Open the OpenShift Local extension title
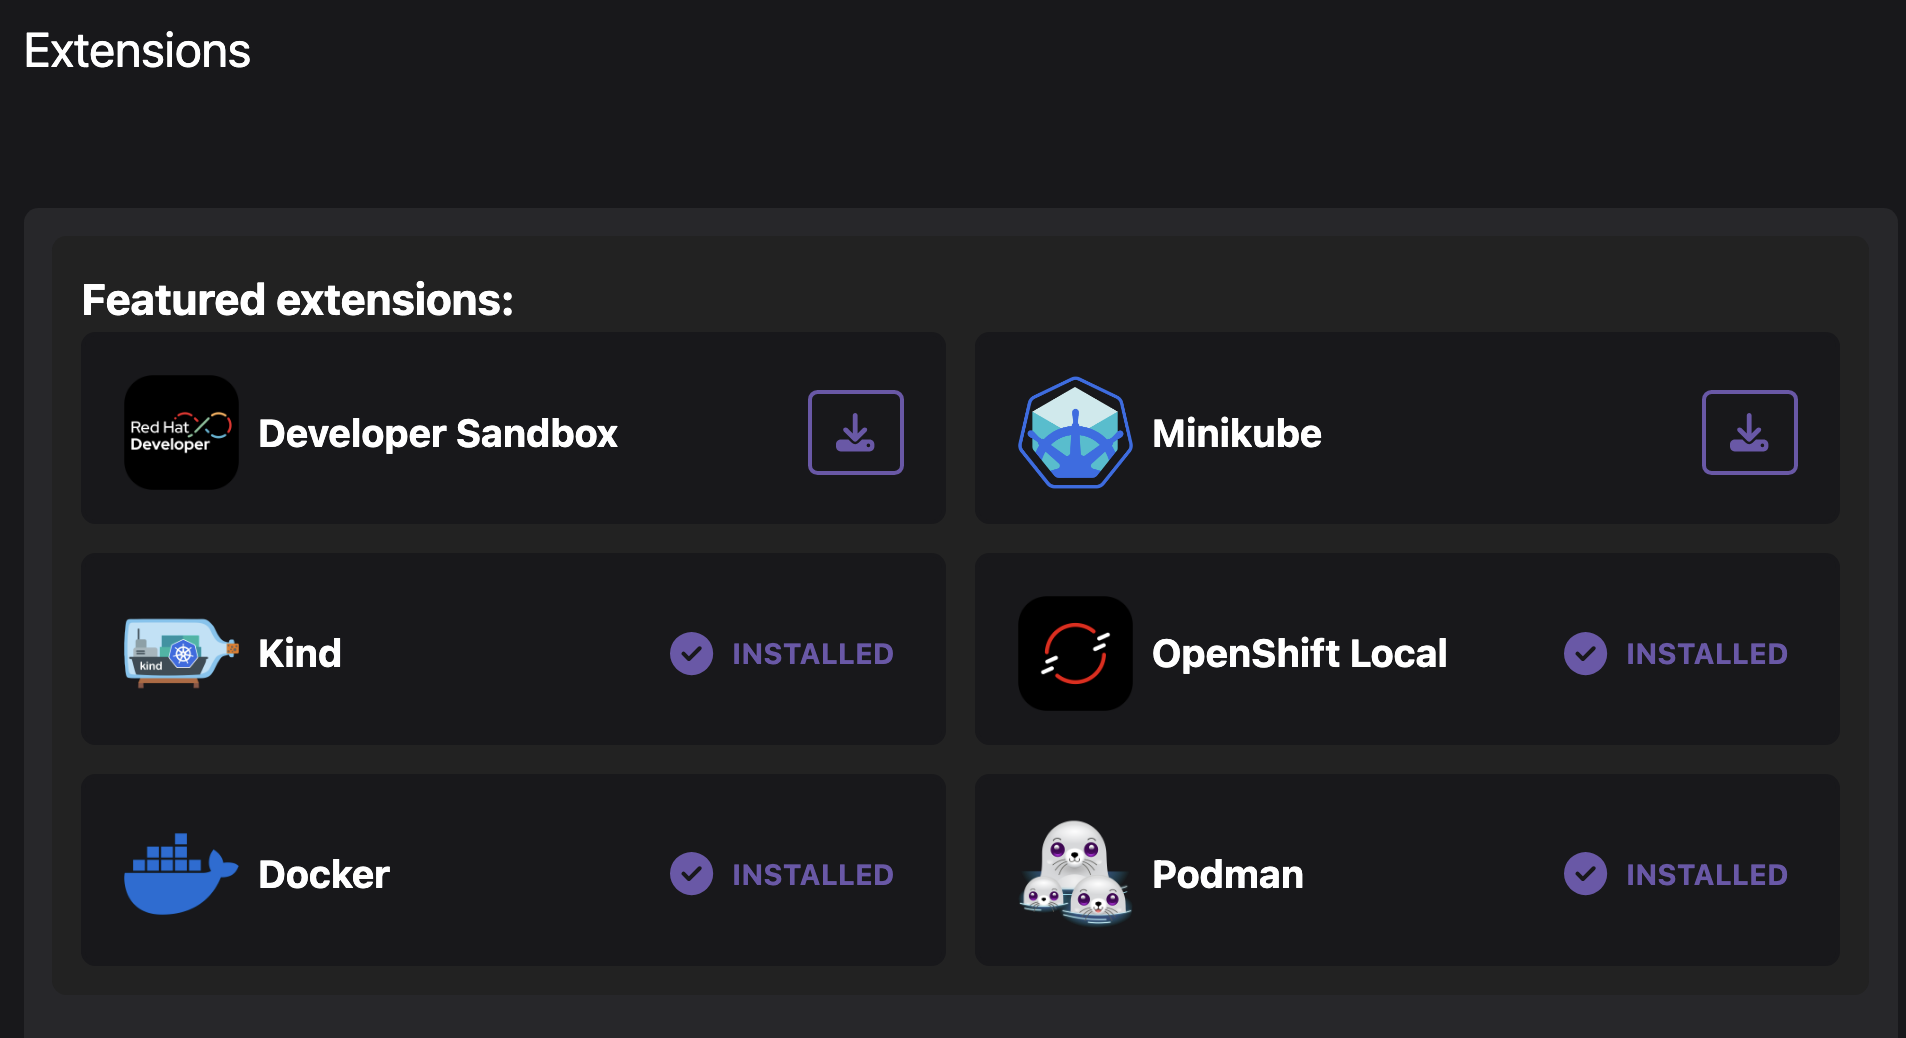1906x1038 pixels. tap(1299, 654)
